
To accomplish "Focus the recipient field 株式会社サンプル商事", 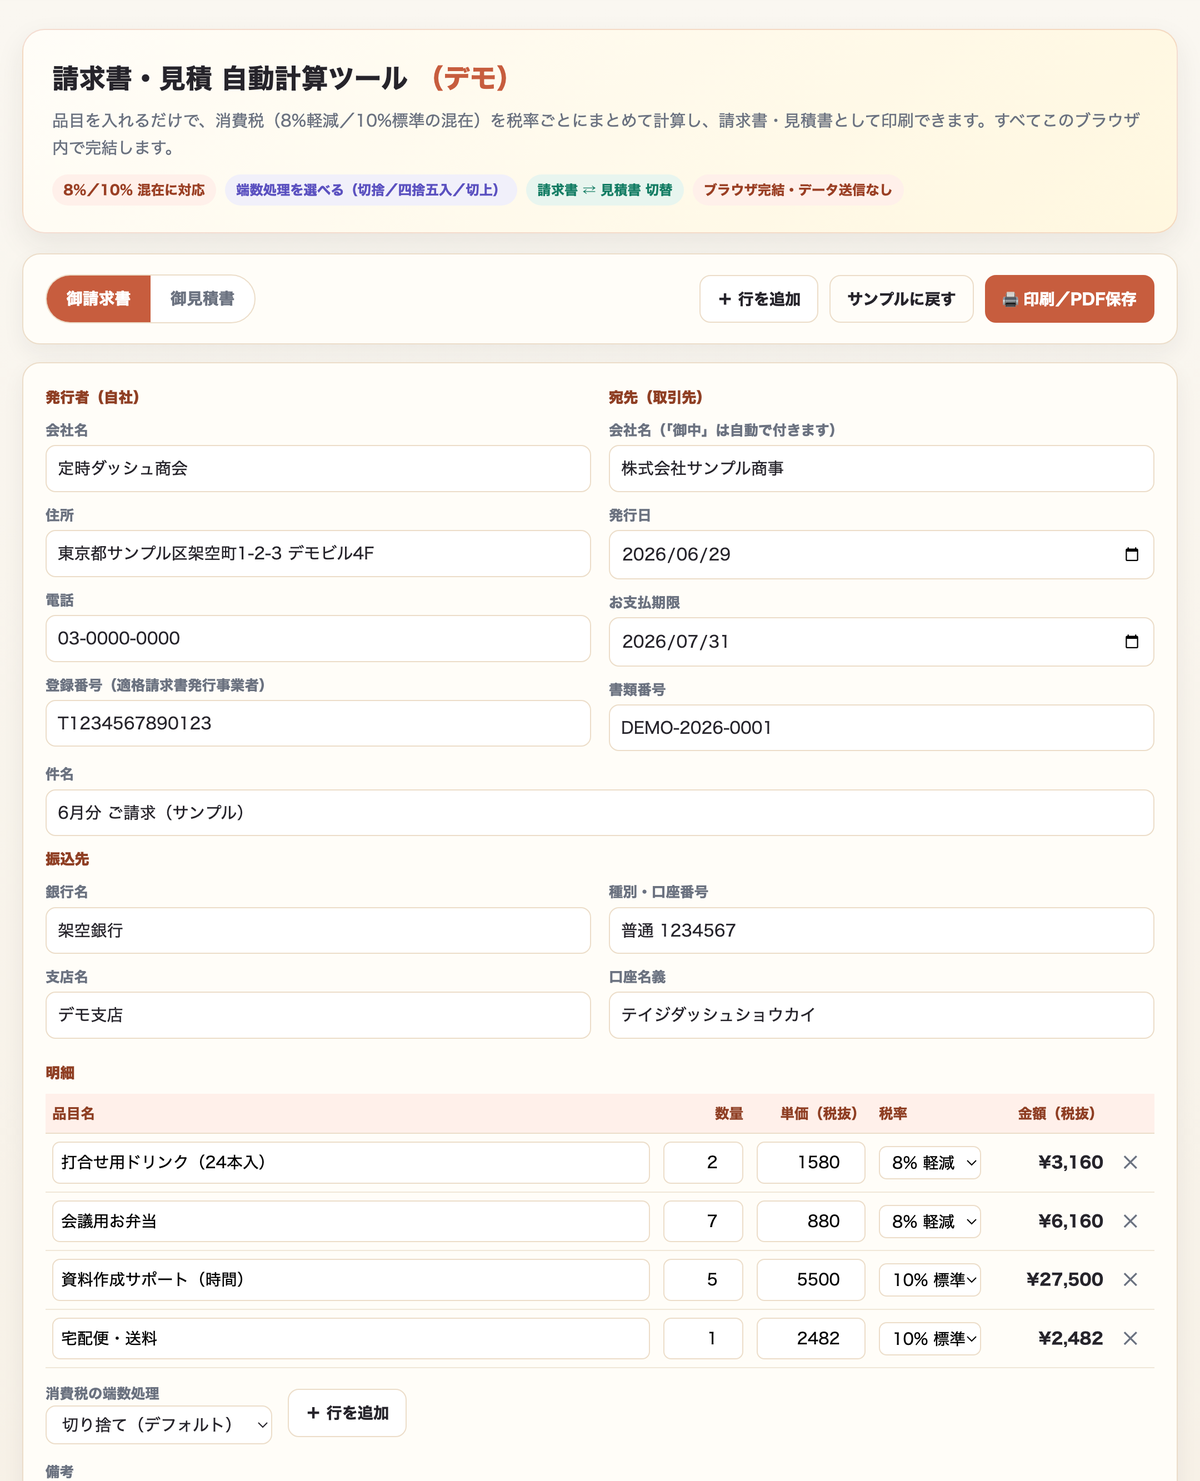I will (881, 468).
